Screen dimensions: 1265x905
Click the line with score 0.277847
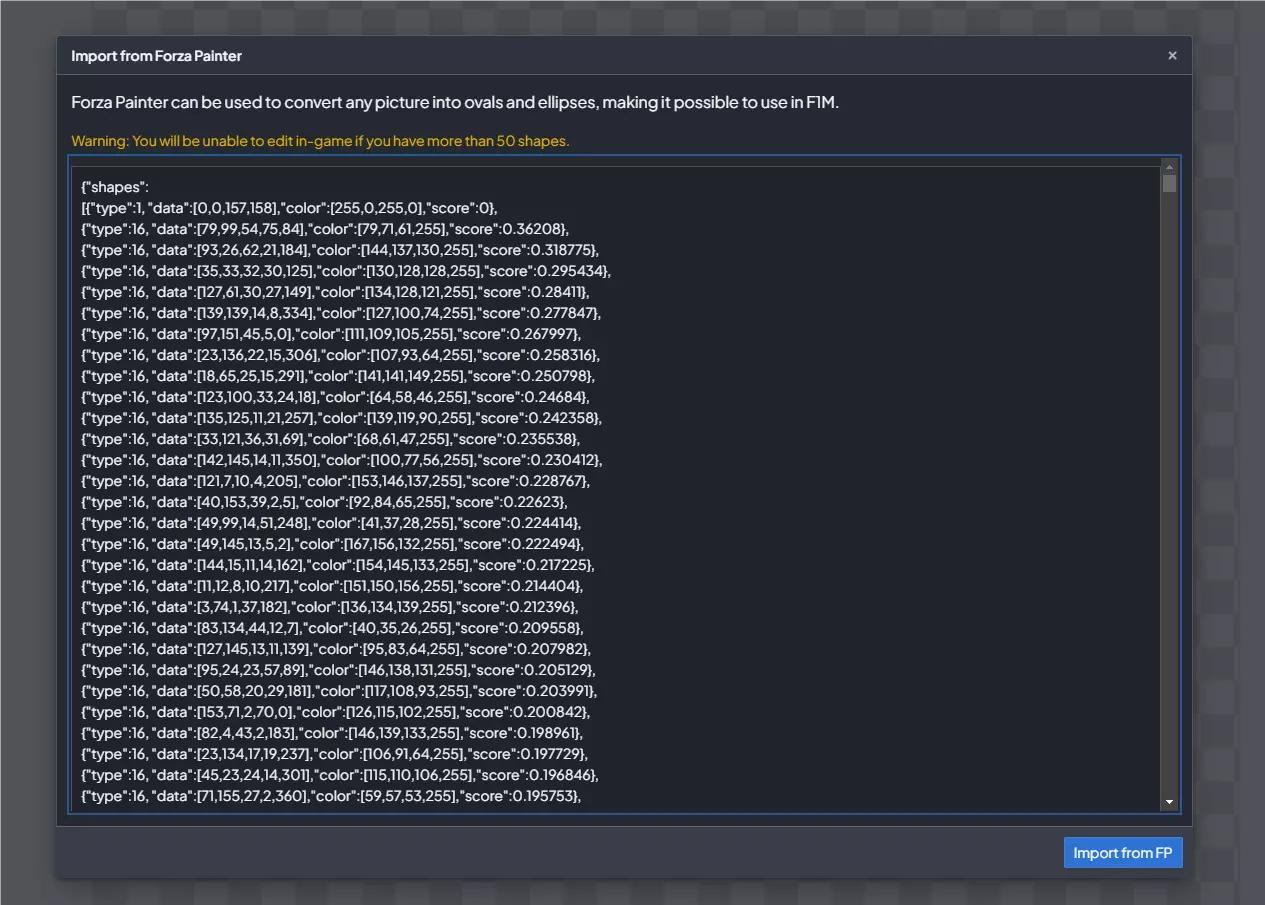click(x=341, y=313)
